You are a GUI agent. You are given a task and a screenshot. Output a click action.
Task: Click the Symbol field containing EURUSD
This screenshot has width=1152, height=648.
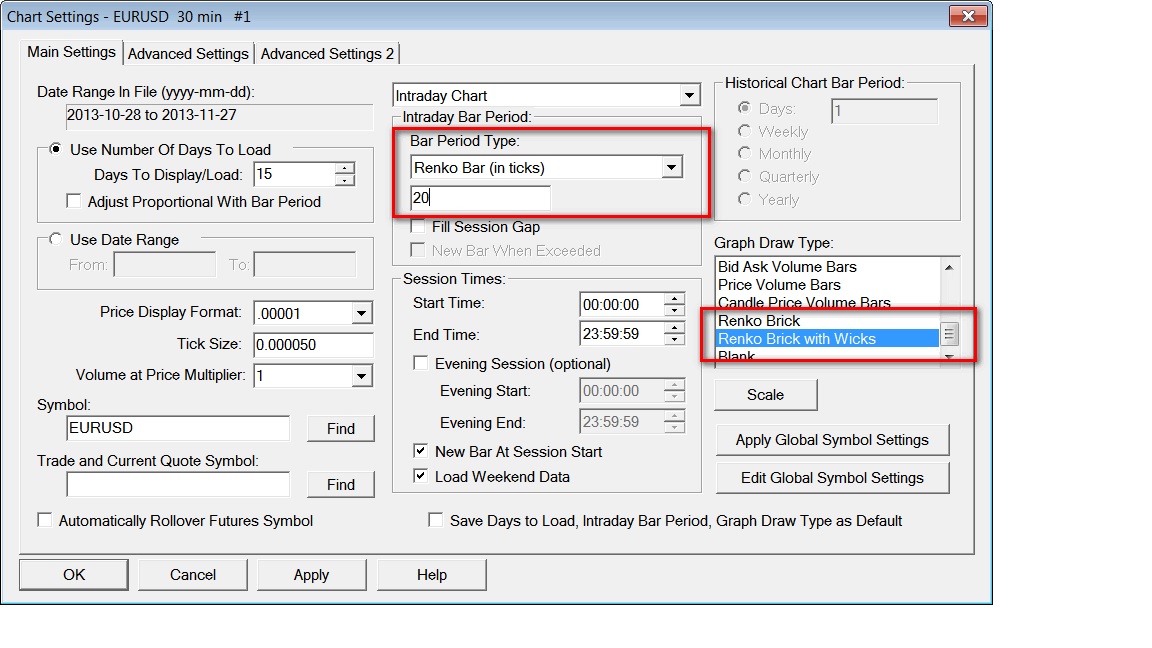(x=178, y=428)
